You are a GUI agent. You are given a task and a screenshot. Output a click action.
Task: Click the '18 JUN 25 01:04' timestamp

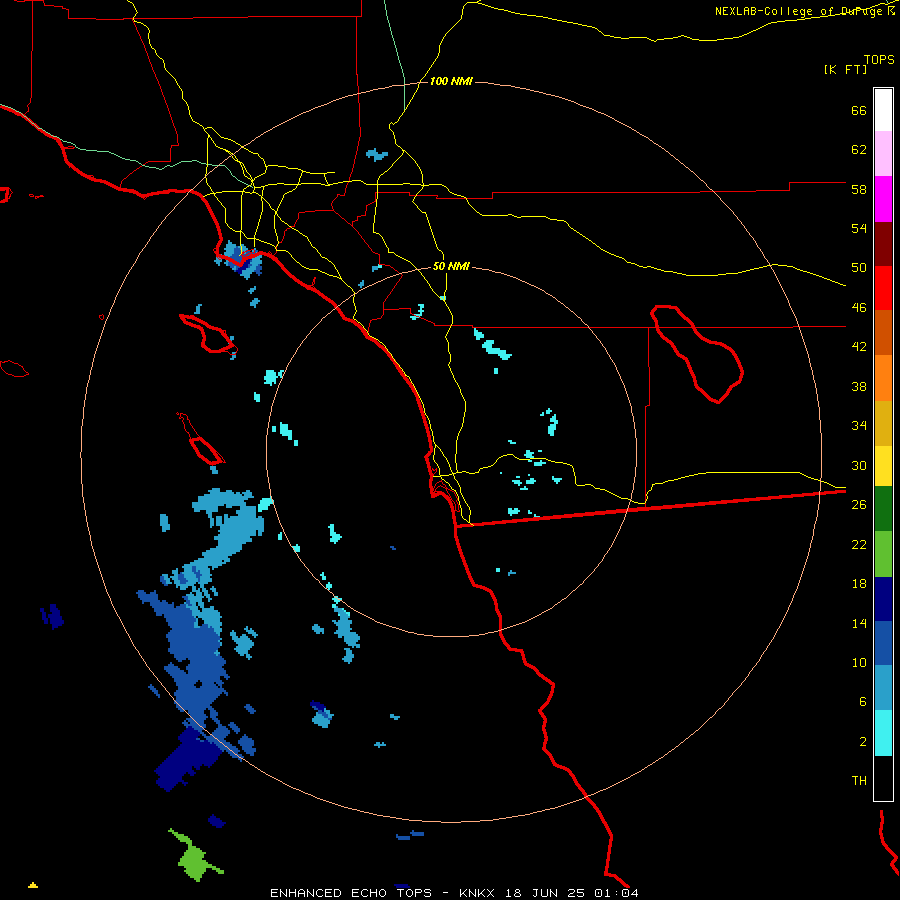coord(572,893)
